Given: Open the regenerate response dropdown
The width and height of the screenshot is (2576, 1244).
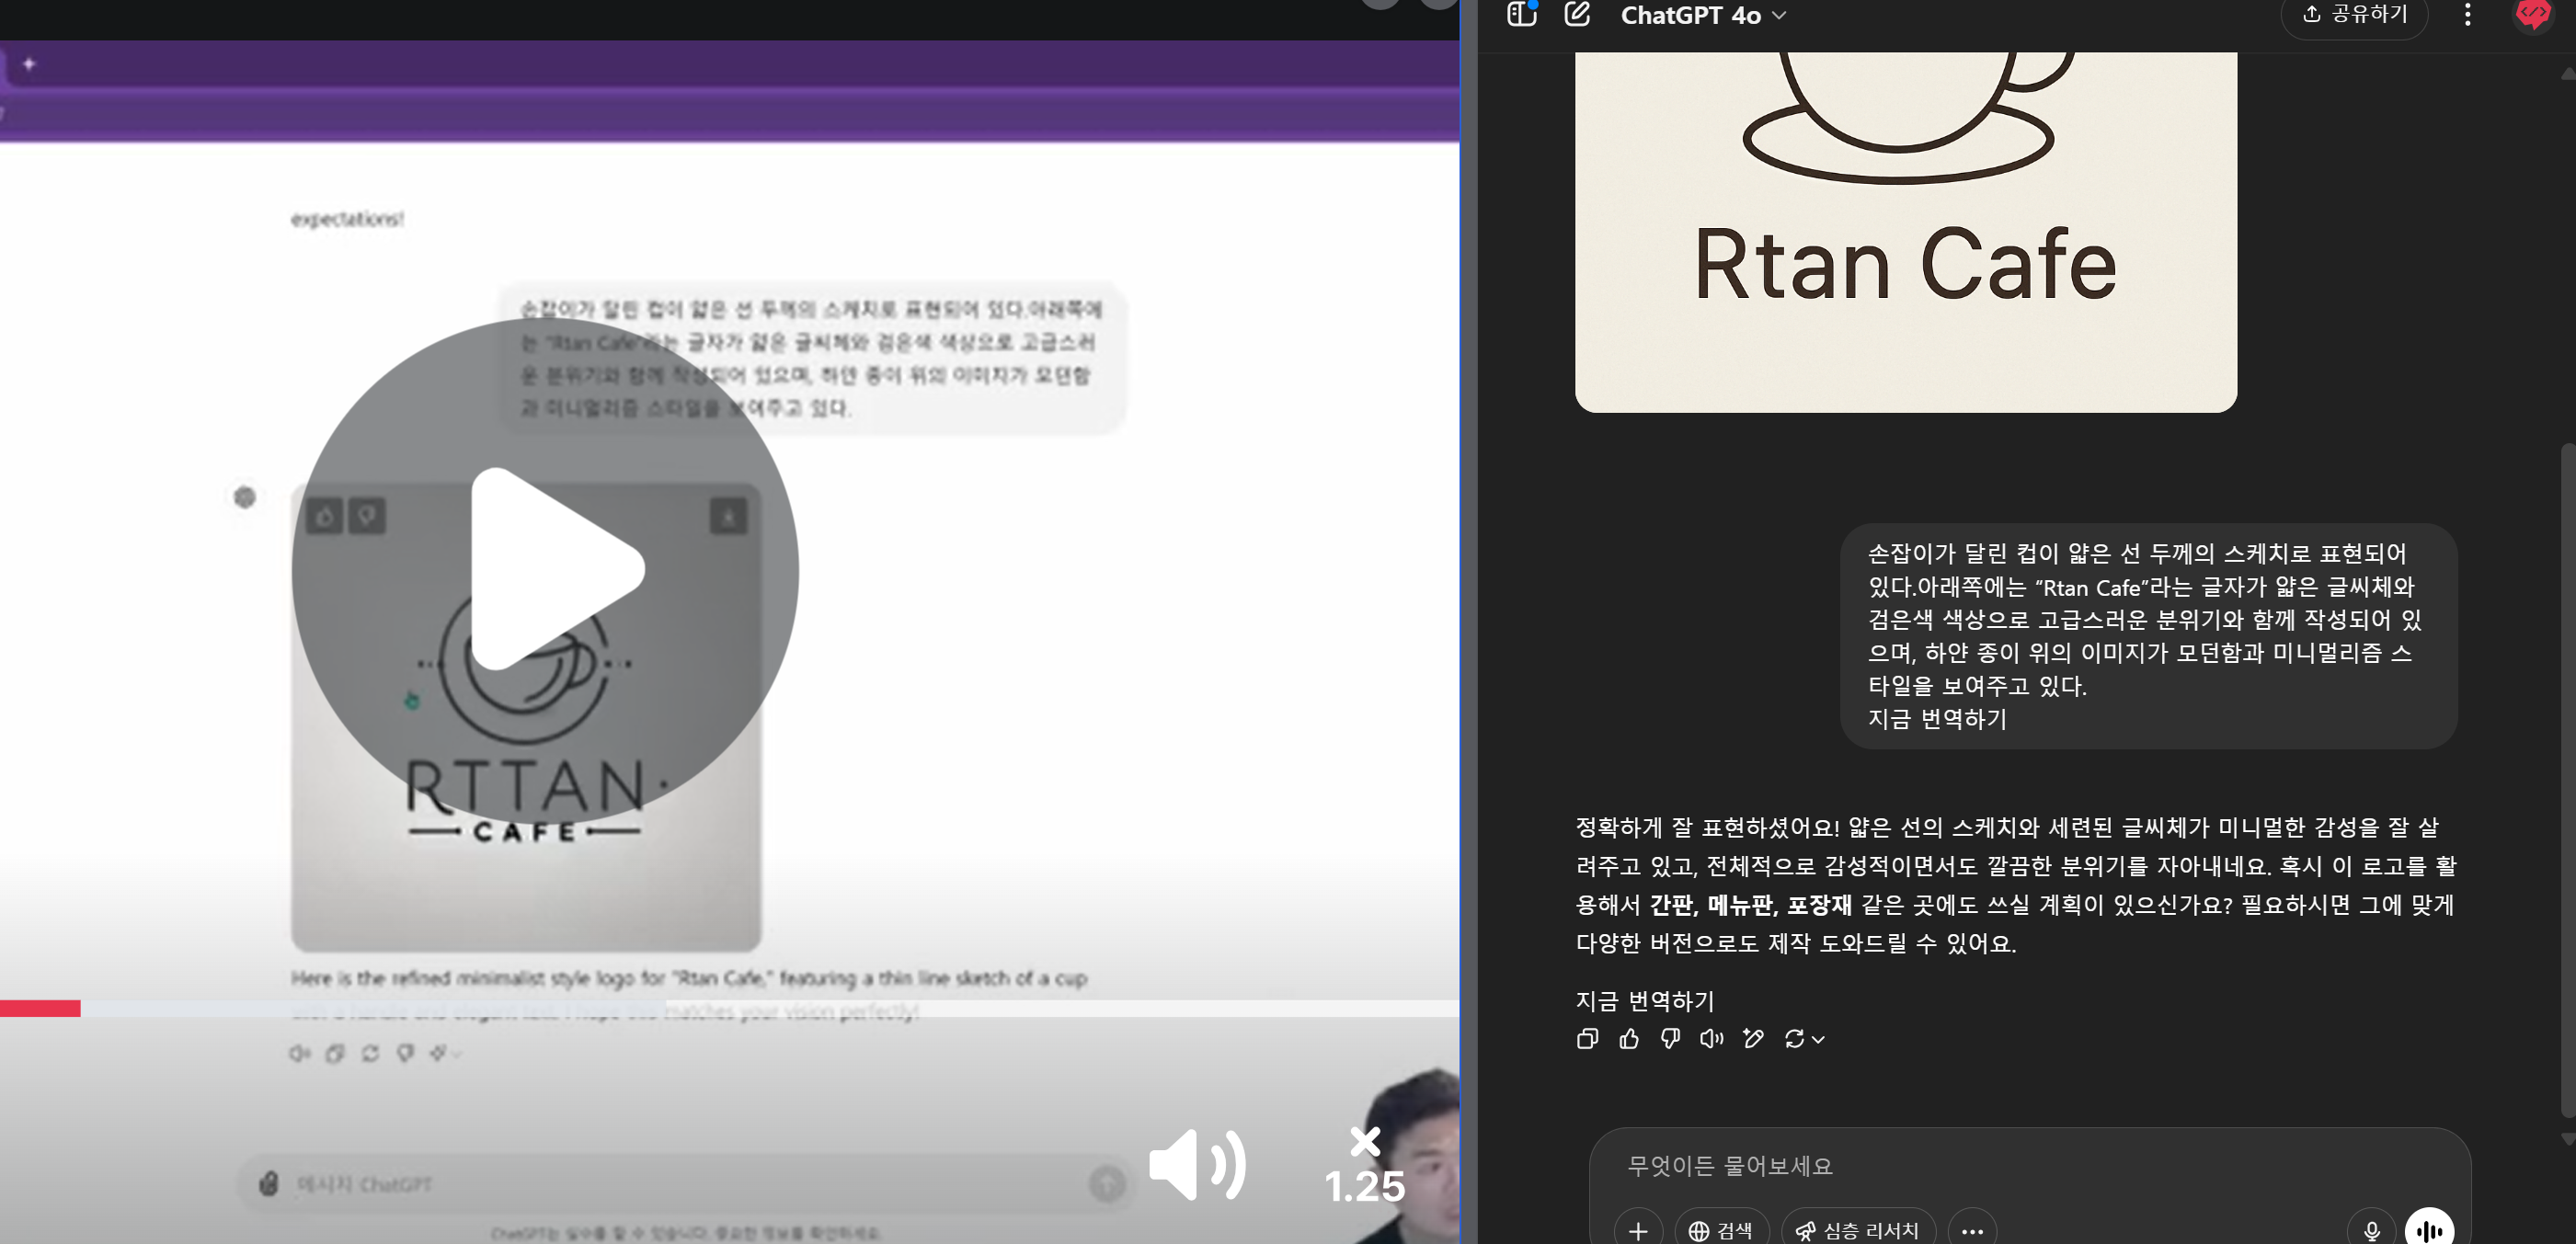Looking at the screenshot, I should click(1804, 1039).
